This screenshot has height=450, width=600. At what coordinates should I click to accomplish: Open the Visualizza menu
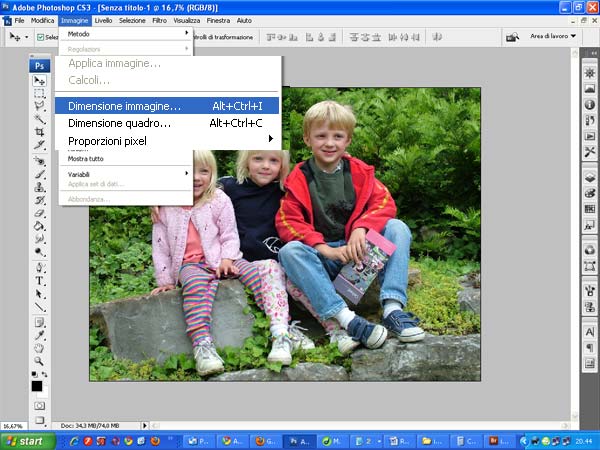pos(187,21)
